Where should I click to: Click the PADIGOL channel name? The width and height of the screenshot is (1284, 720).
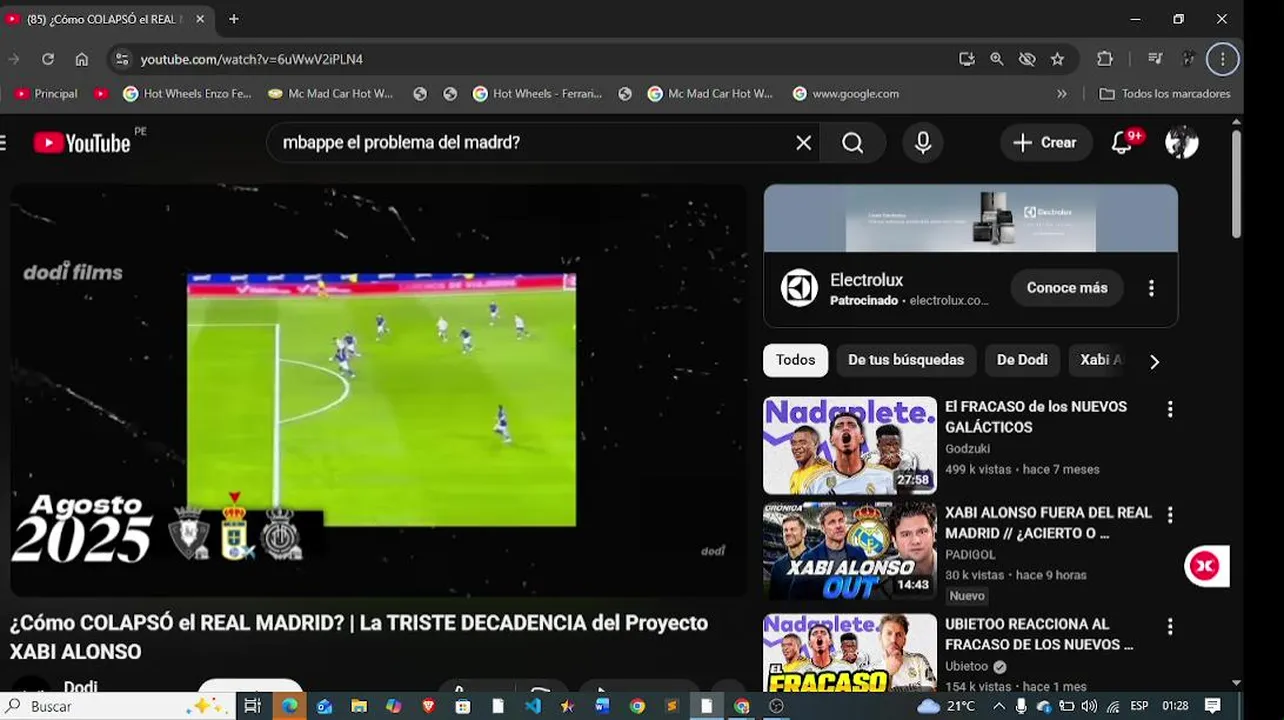click(970, 555)
